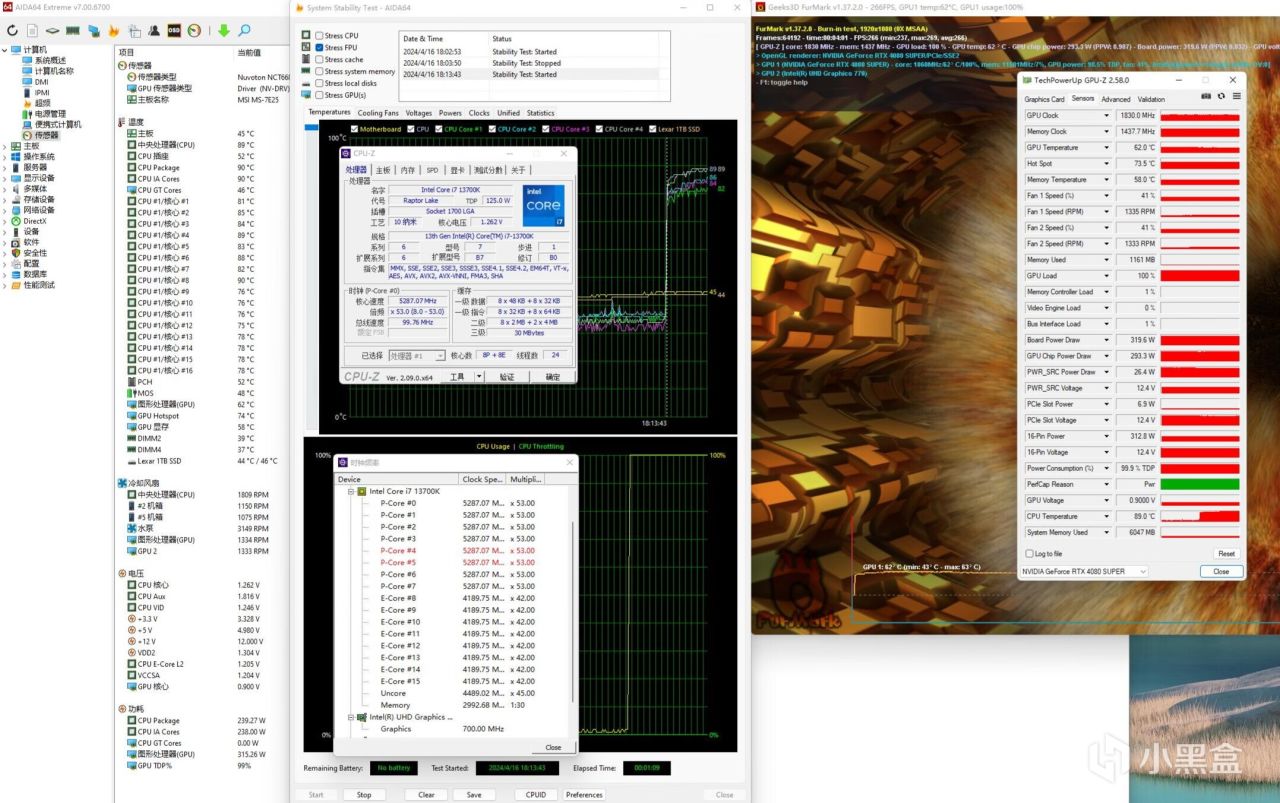This screenshot has height=803, width=1280.
Task: Open the report page icon in AIDA64 toolbar
Action: 33,32
